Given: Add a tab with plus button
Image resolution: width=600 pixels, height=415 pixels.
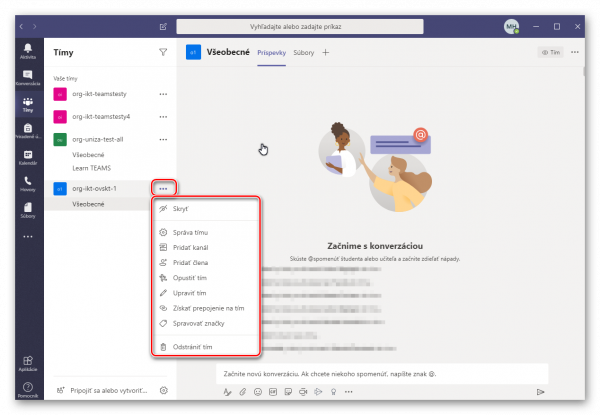Looking at the screenshot, I should (x=326, y=53).
